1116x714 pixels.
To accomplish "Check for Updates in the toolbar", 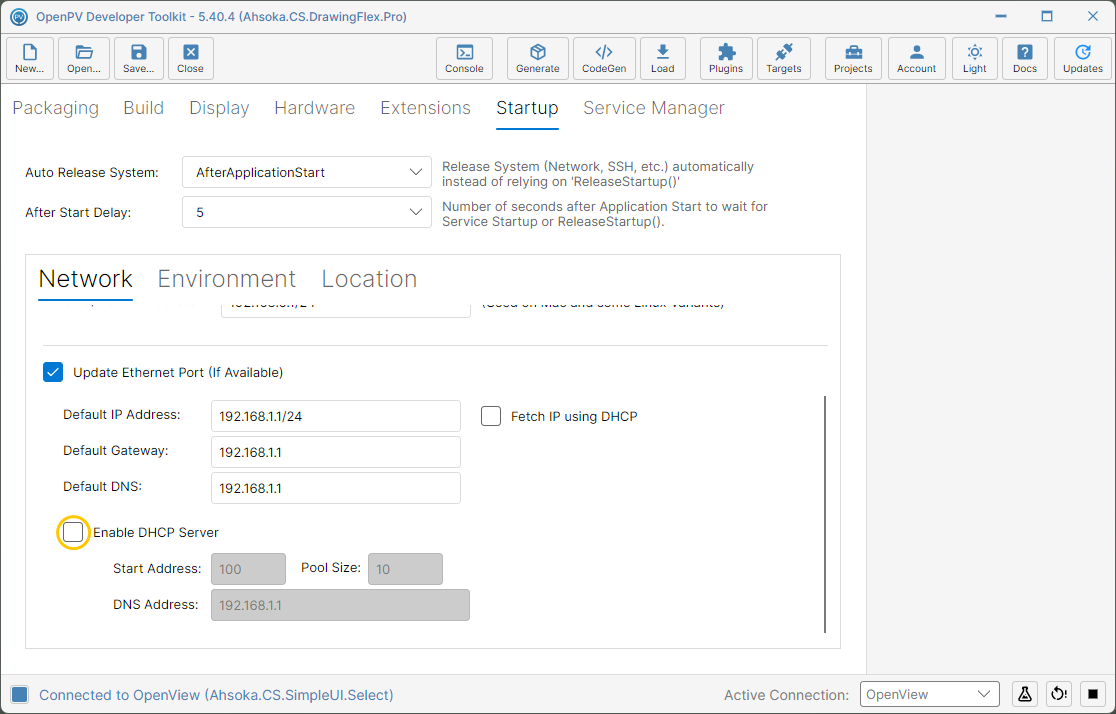I will 1083,58.
